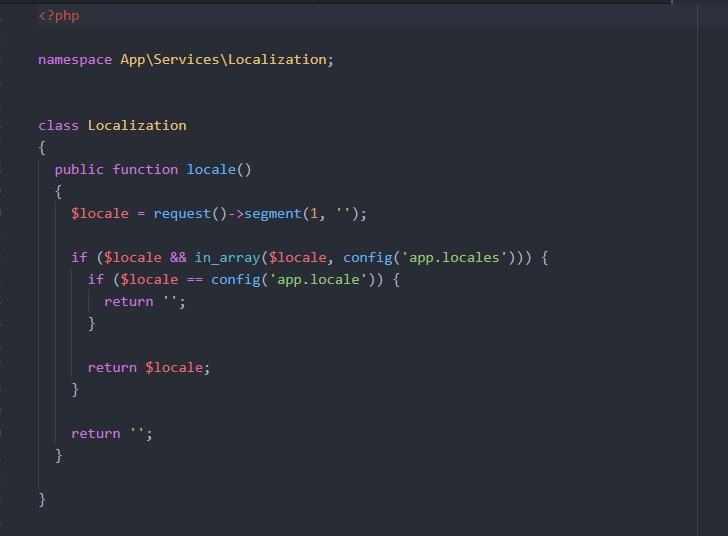728x536 pixels.
Task: Click the 'namespace' keyword
Action: 75,59
